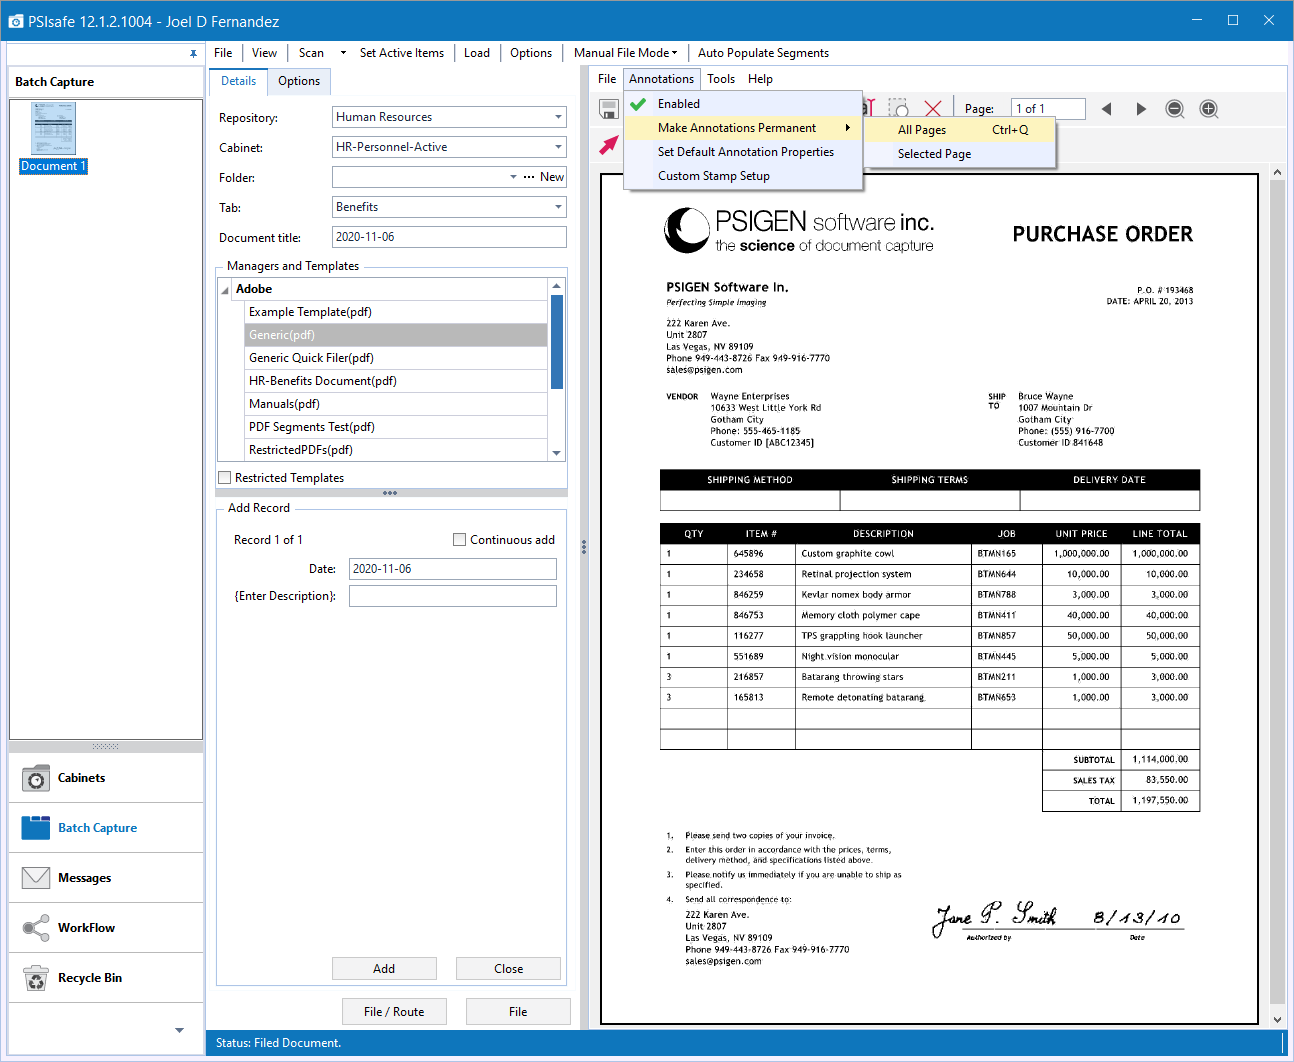The image size is (1294, 1062).
Task: Click the Close button in Add Record
Action: (x=508, y=969)
